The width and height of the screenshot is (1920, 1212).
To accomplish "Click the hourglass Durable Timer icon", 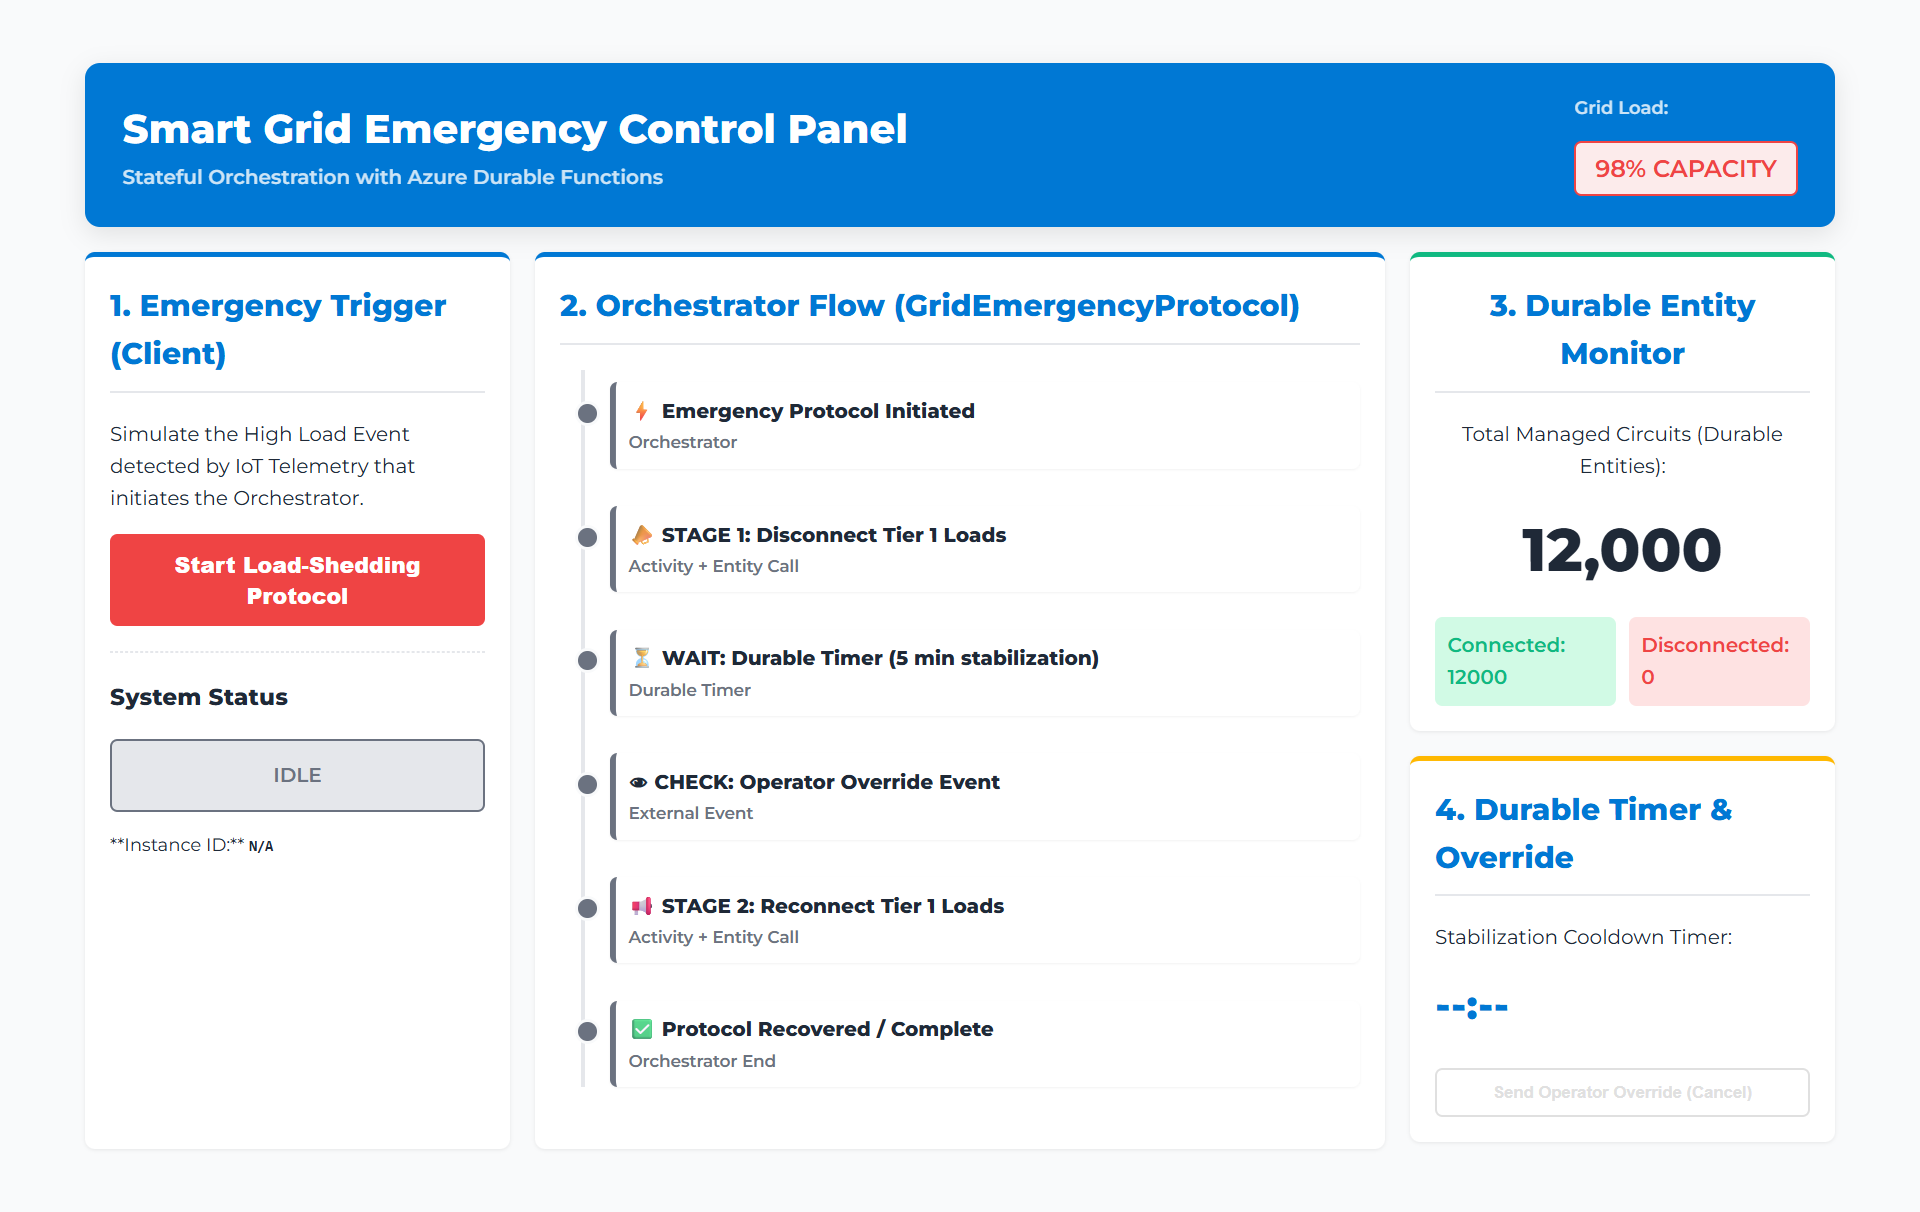I will (x=642, y=658).
